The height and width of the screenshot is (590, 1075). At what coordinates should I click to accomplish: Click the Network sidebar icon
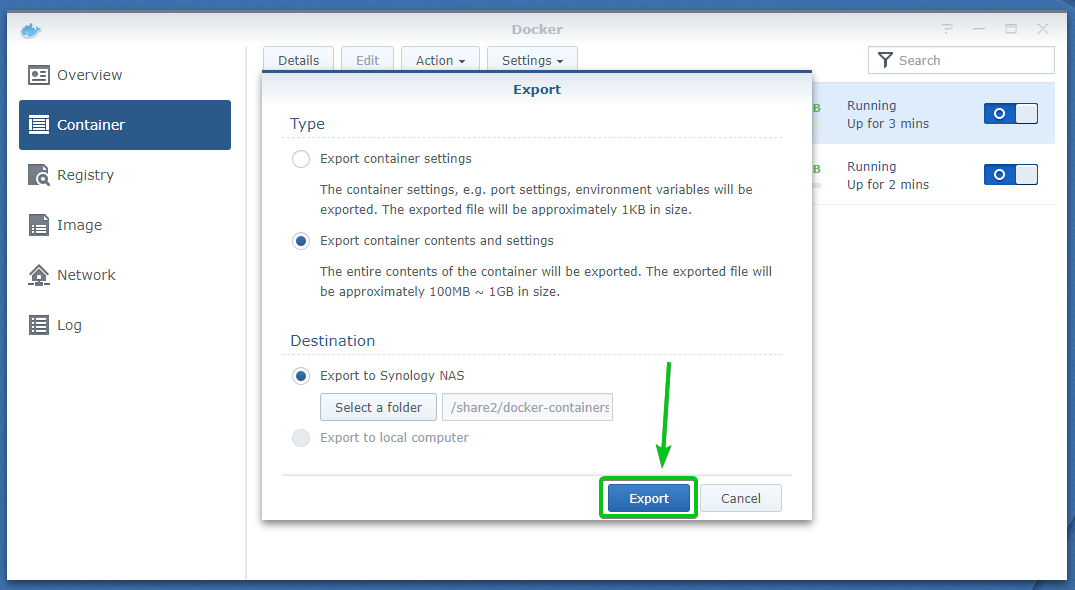point(38,275)
